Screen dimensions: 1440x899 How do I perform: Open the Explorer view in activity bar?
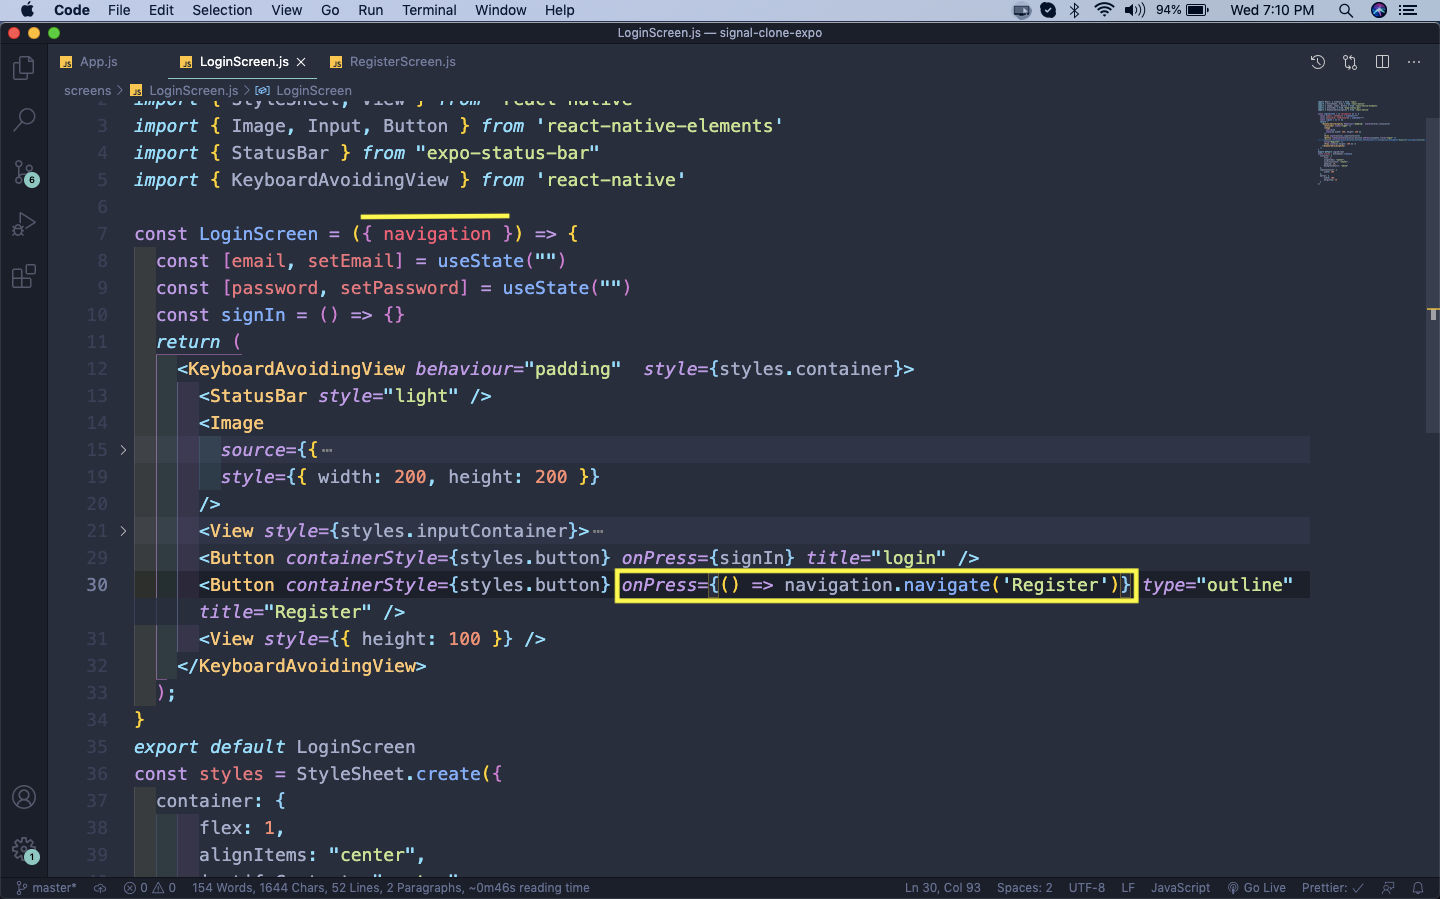[24, 68]
